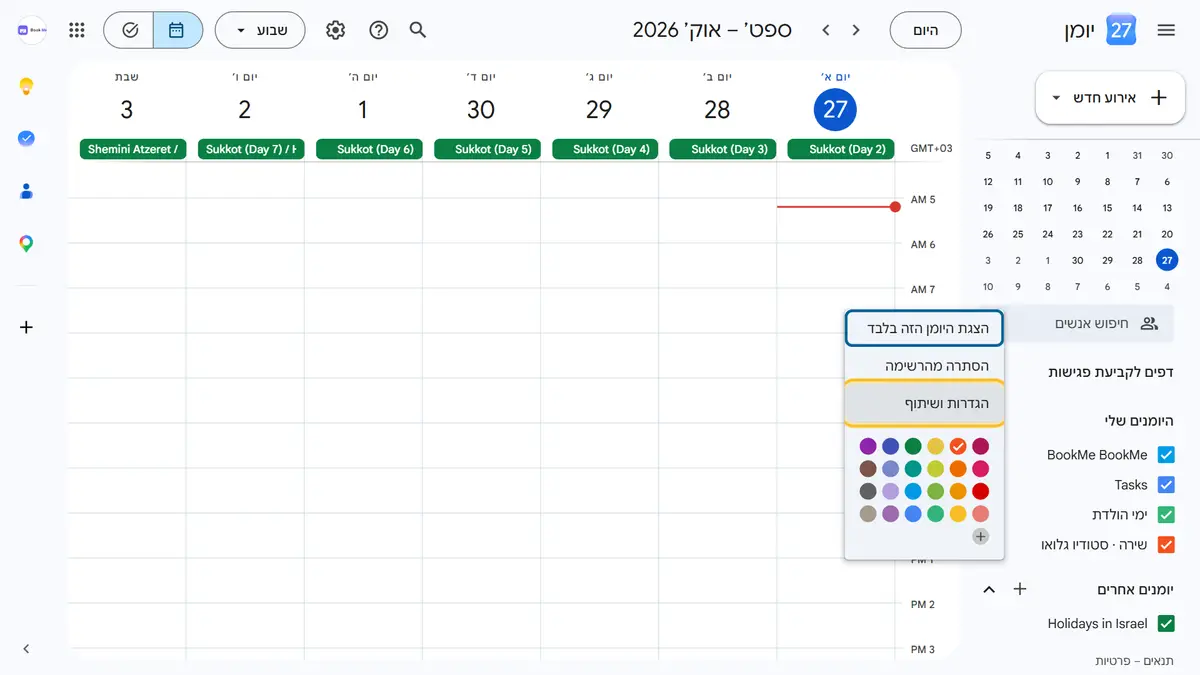Open Google Maps in the side panel
This screenshot has height=675, width=1200.
[x=27, y=243]
